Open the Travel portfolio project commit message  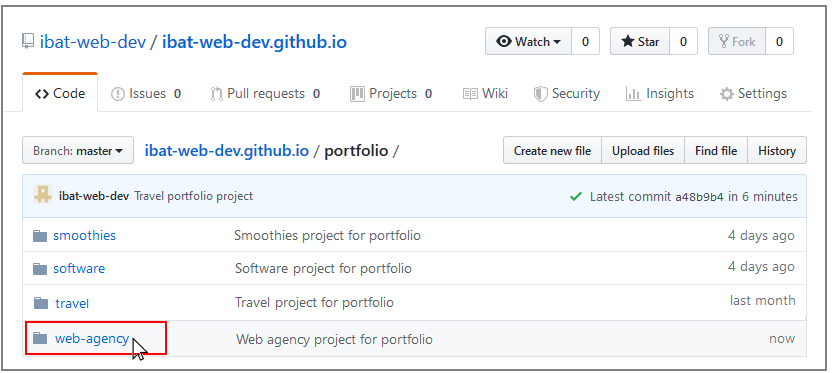[194, 196]
